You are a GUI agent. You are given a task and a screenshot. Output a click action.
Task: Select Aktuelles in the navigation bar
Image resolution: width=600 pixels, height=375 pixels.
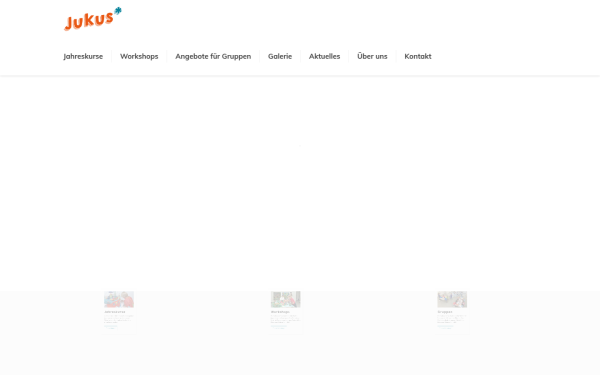point(324,56)
